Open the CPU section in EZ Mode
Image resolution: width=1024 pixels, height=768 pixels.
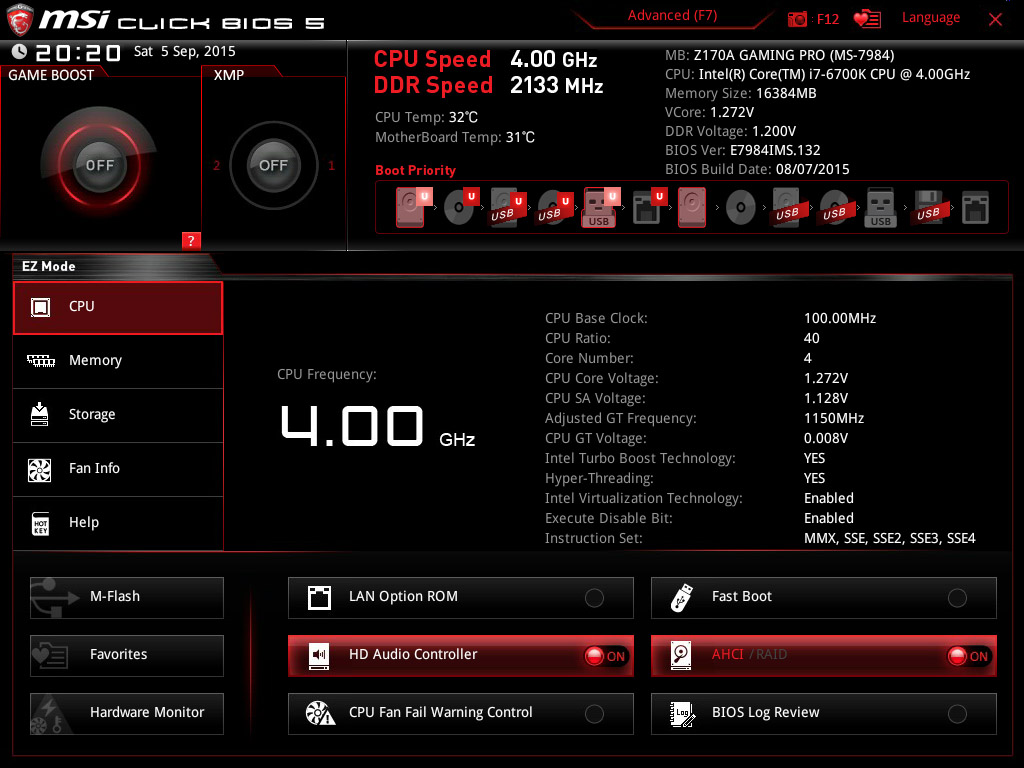pyautogui.click(x=118, y=308)
